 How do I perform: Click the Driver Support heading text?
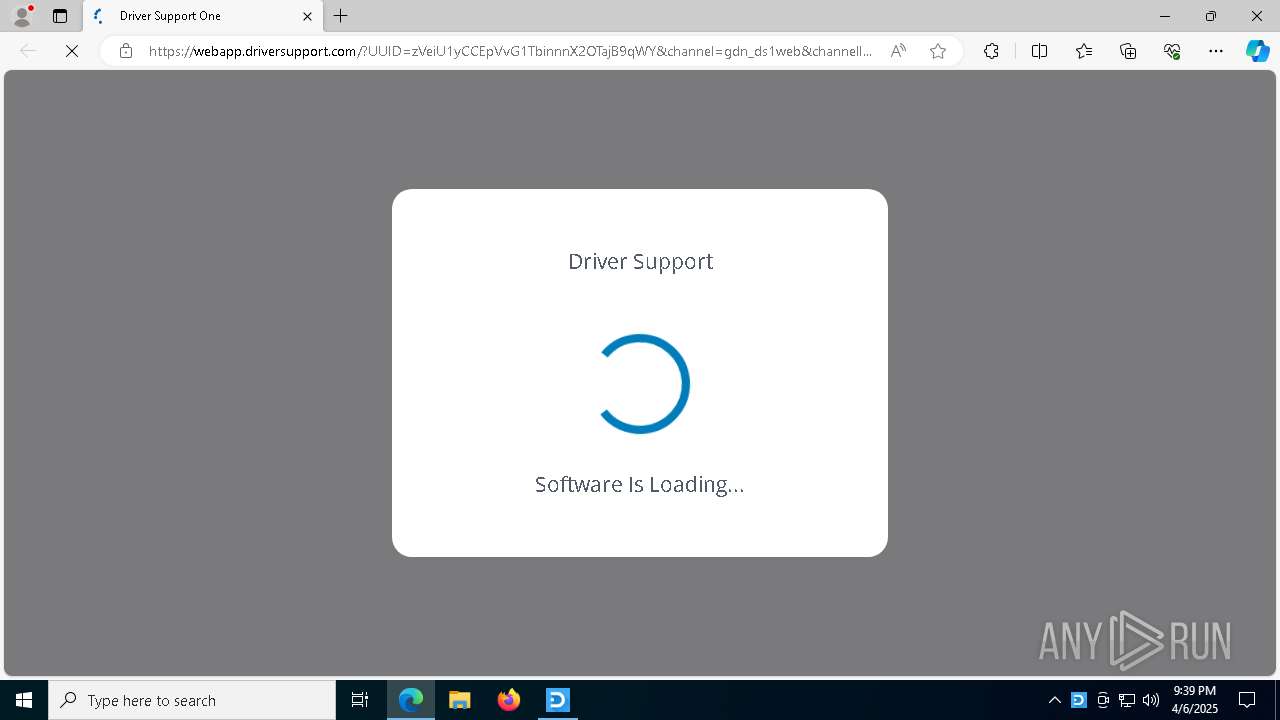(640, 262)
